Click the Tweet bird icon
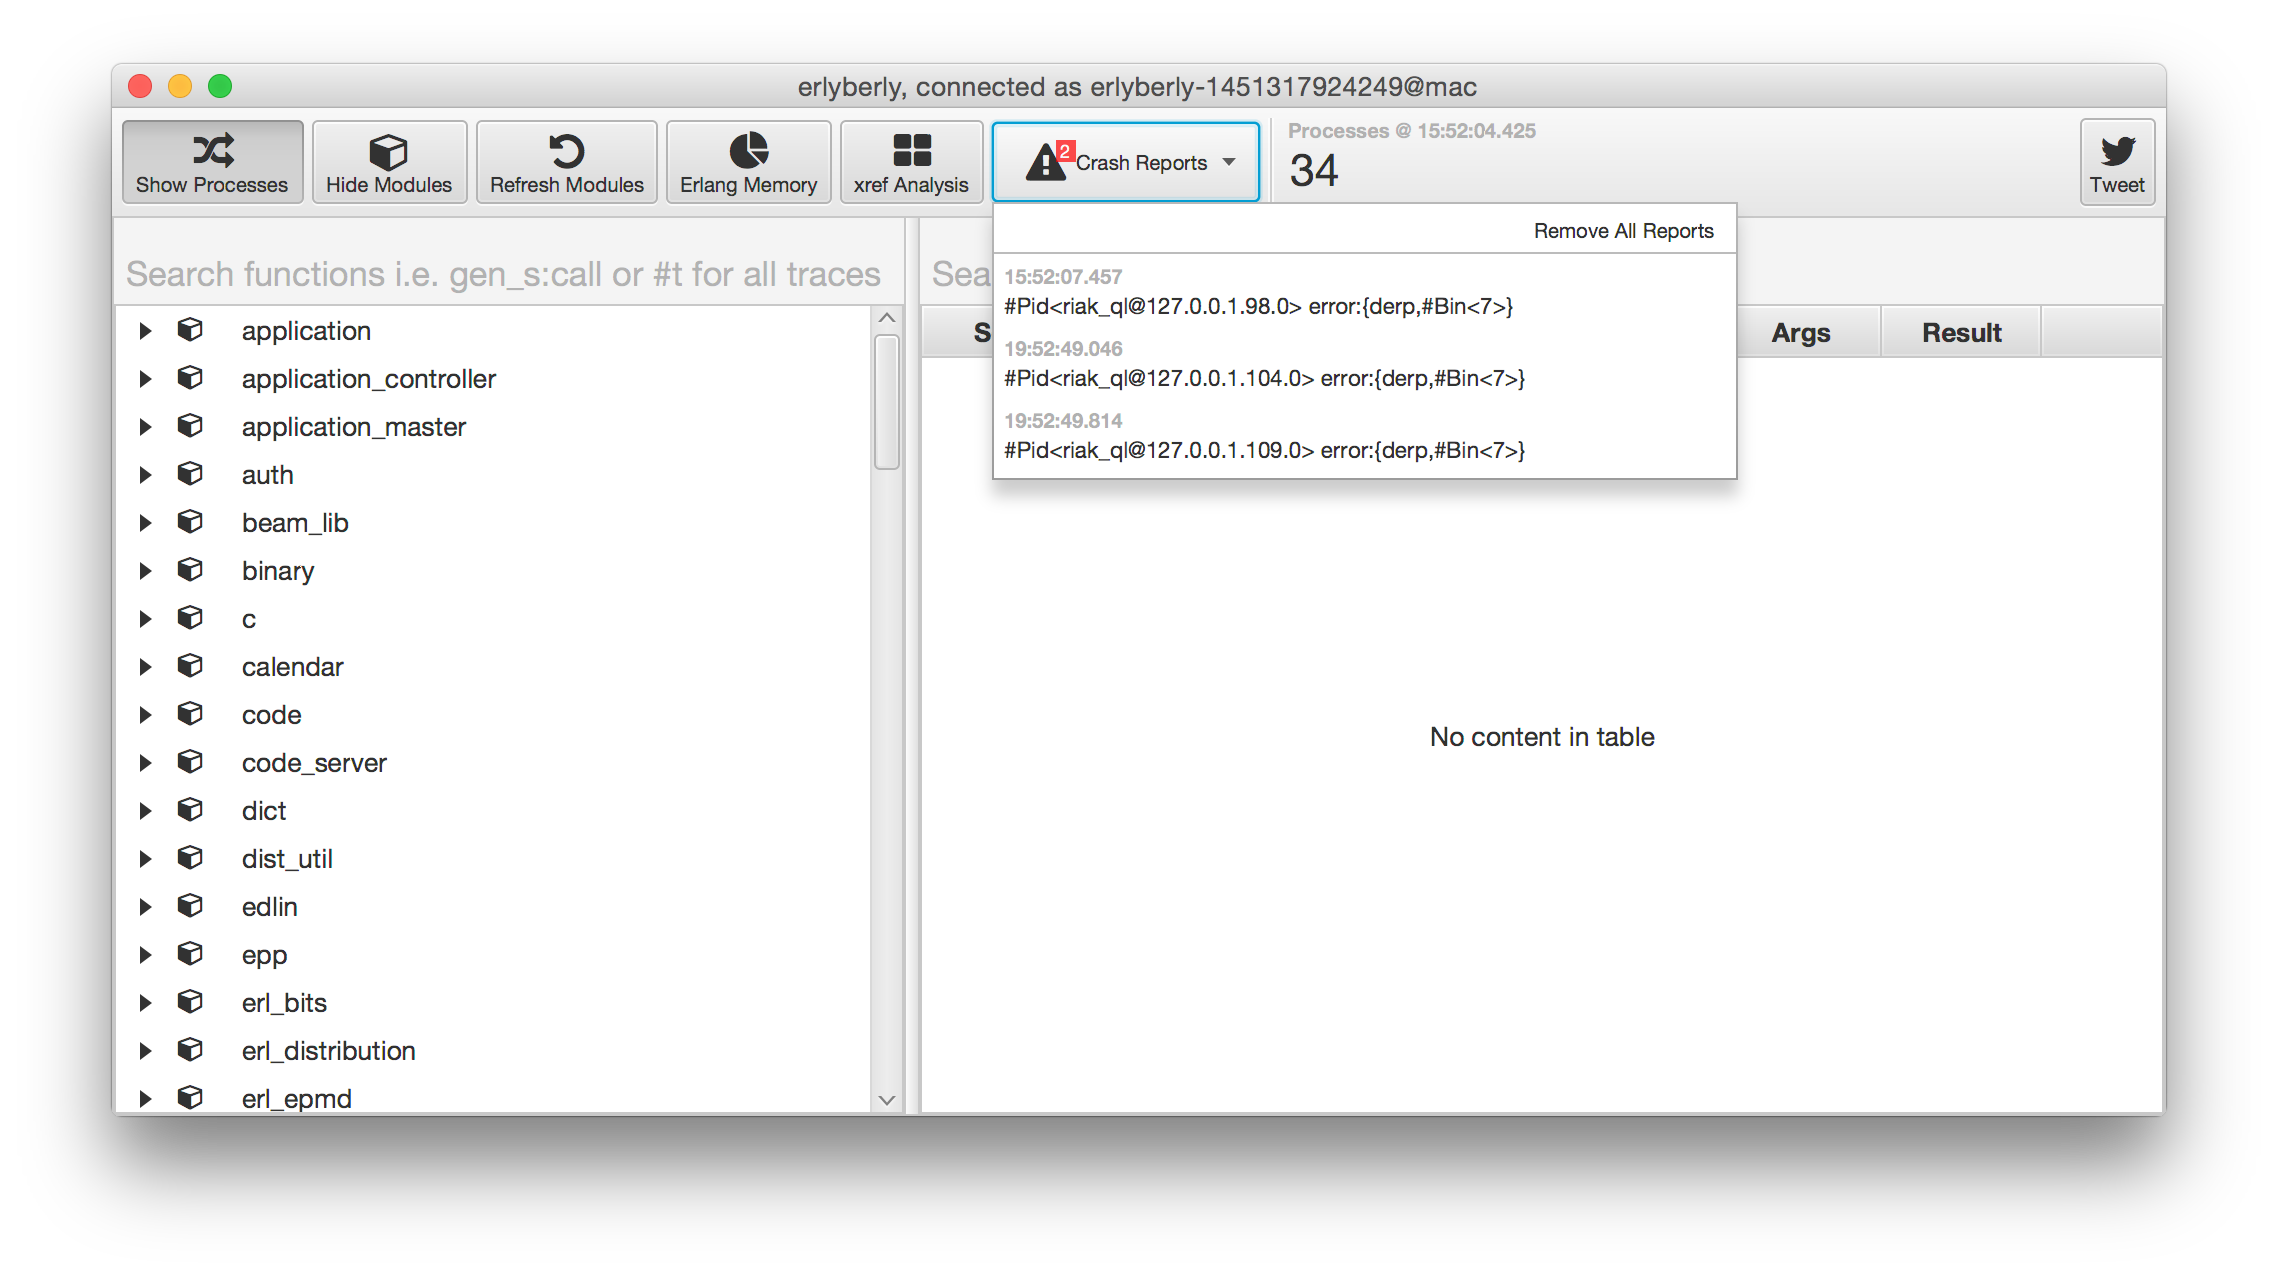 [2117, 151]
